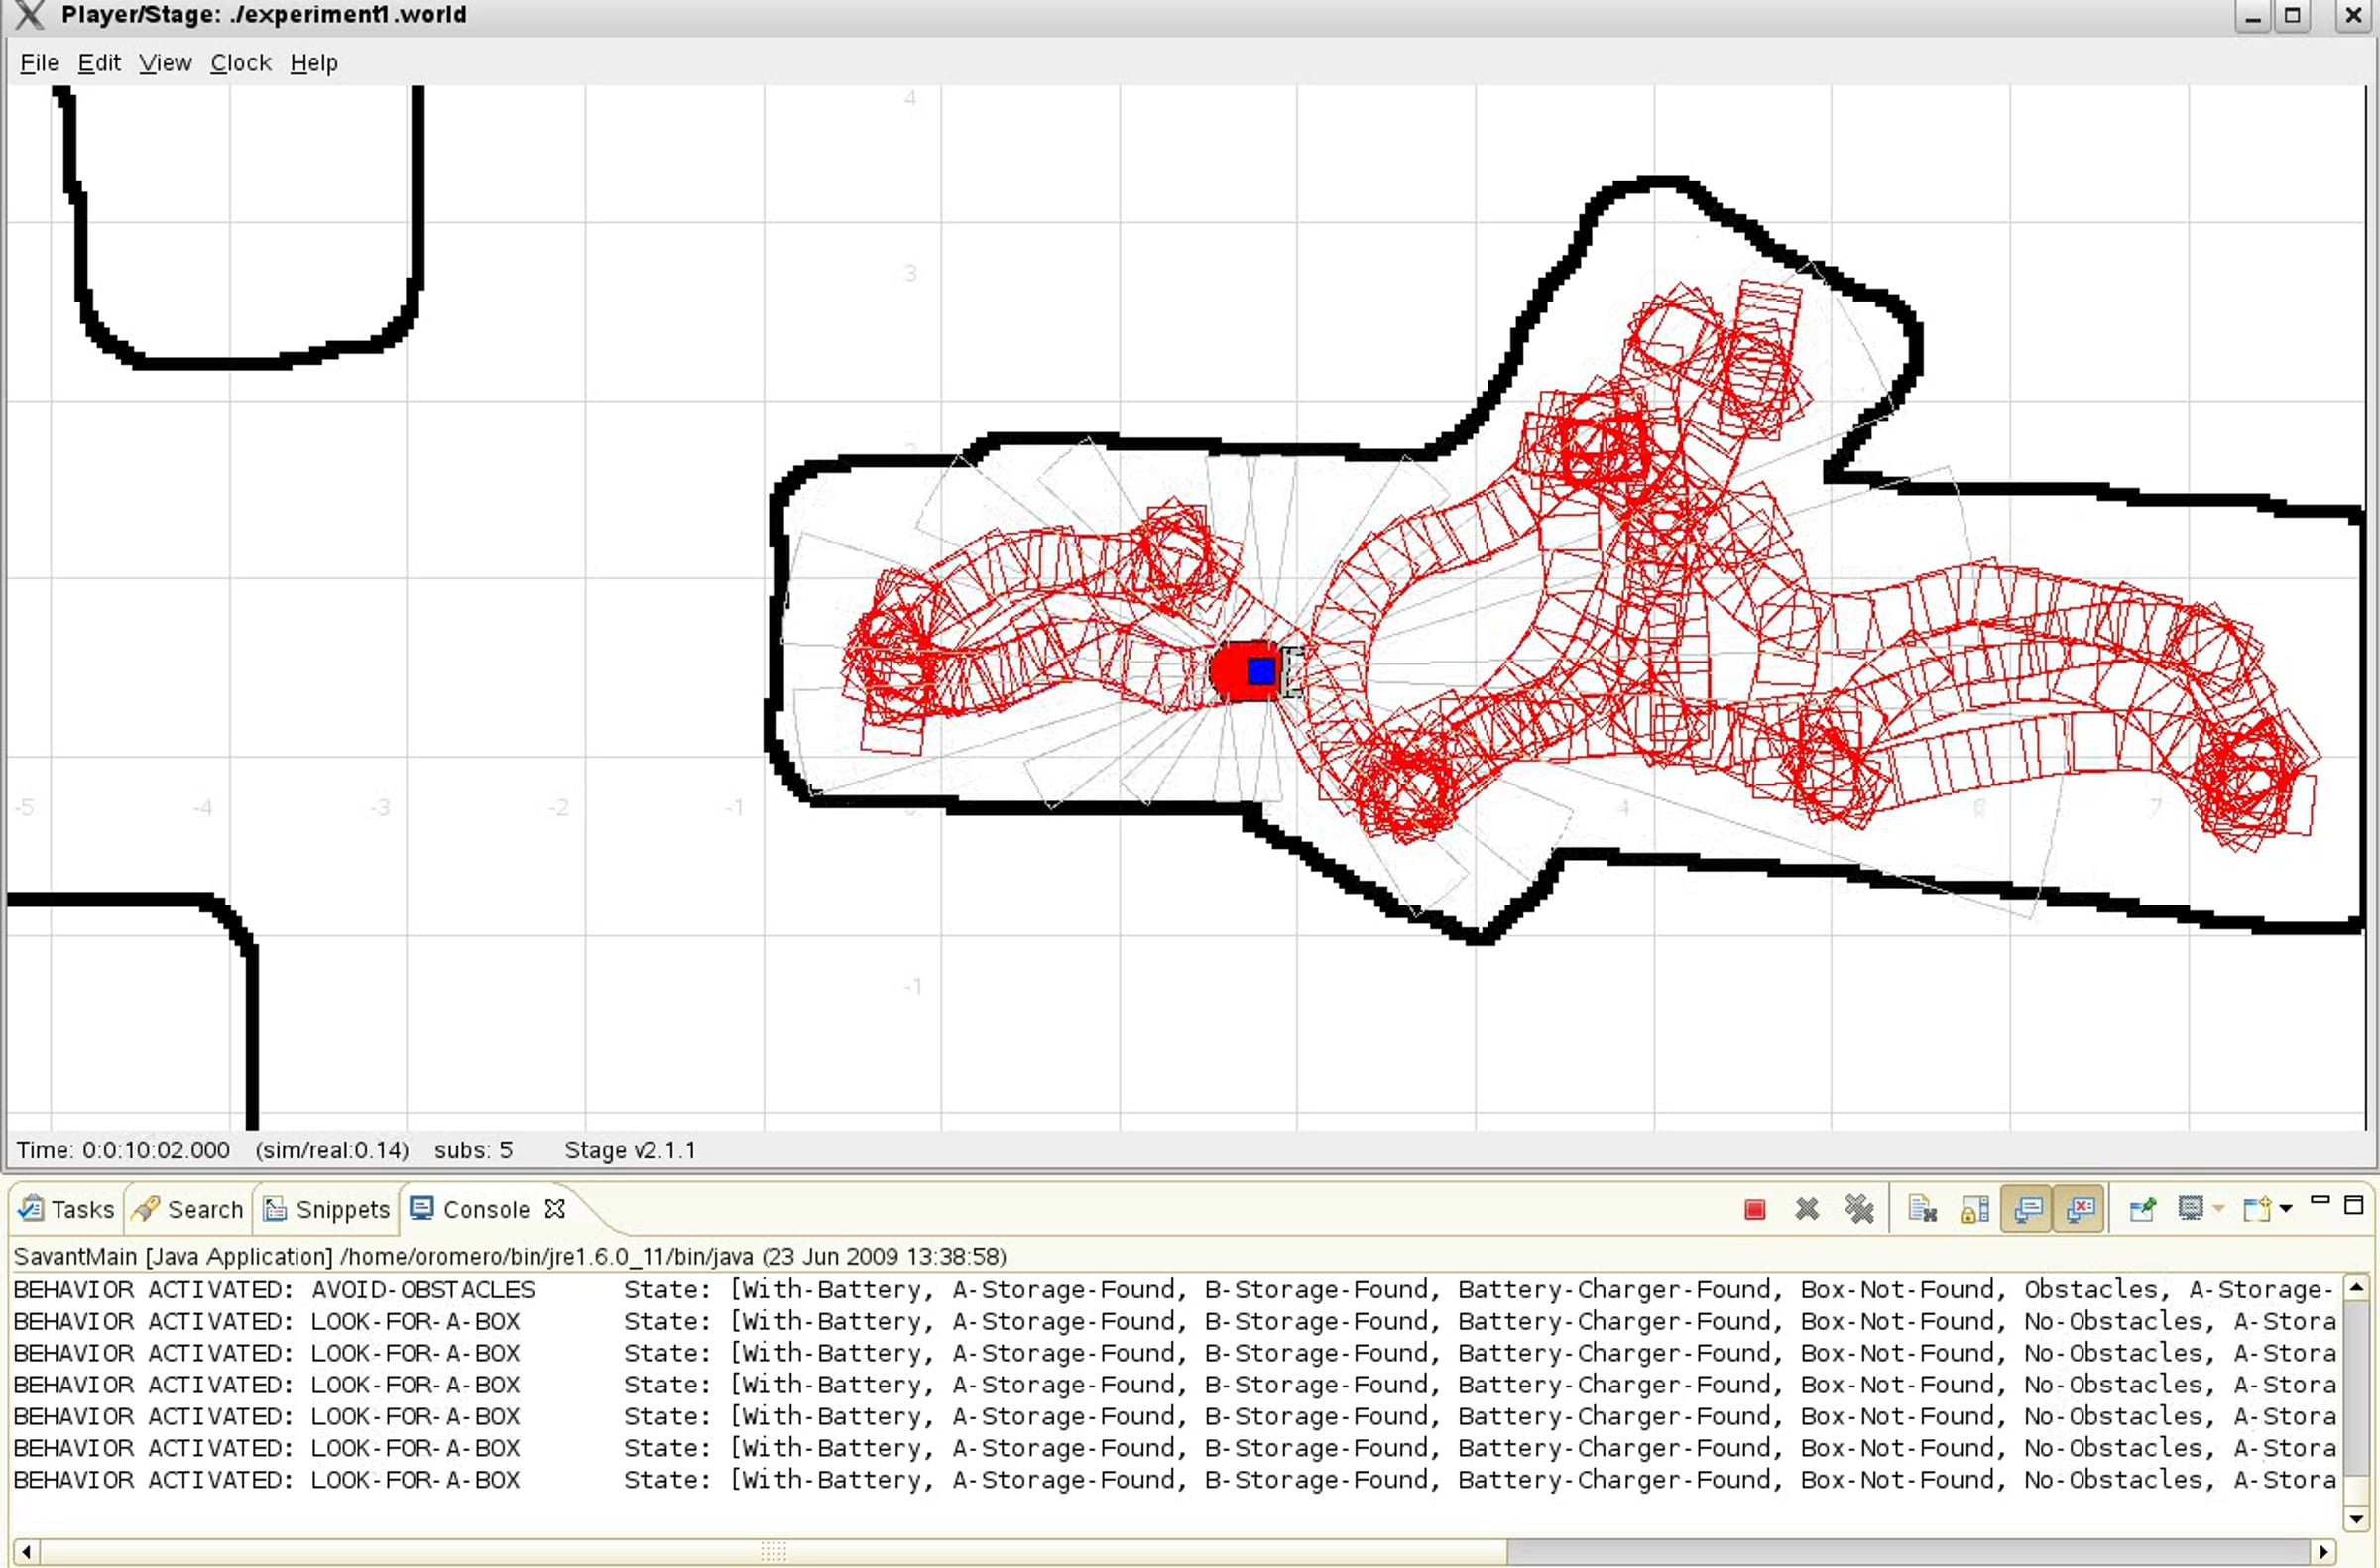Switch to the Tasks tab
Image resolution: width=2380 pixels, height=1568 pixels.
coord(67,1210)
